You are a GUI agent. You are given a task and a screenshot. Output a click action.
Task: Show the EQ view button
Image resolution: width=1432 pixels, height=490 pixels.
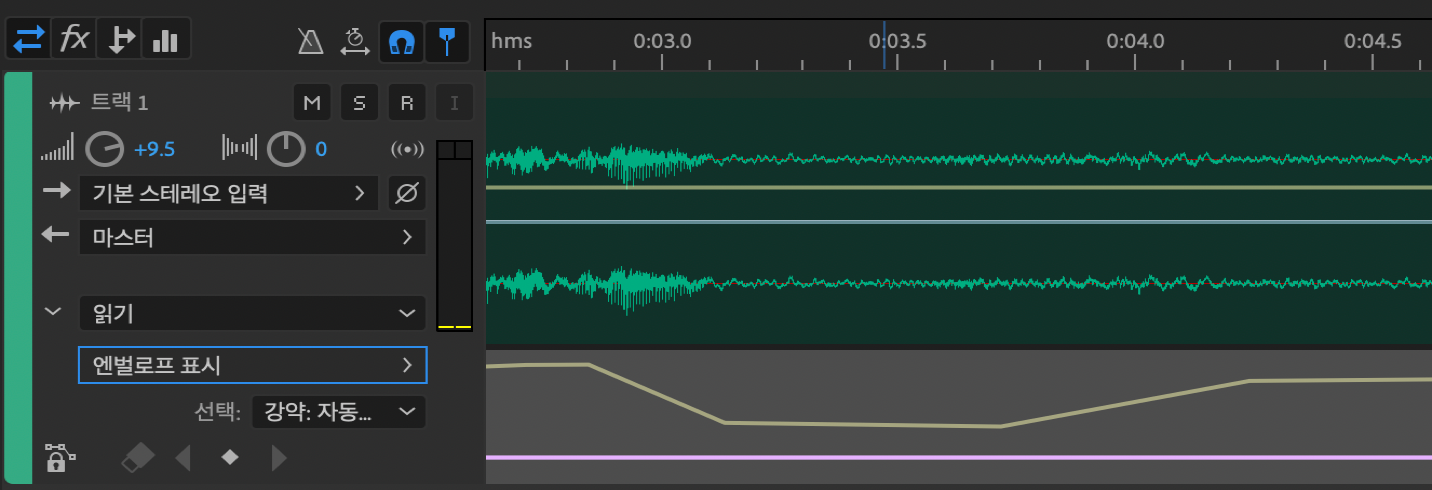click(165, 40)
